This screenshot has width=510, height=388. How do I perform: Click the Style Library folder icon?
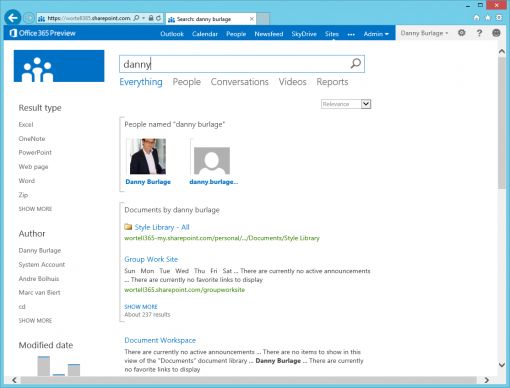coord(128,227)
